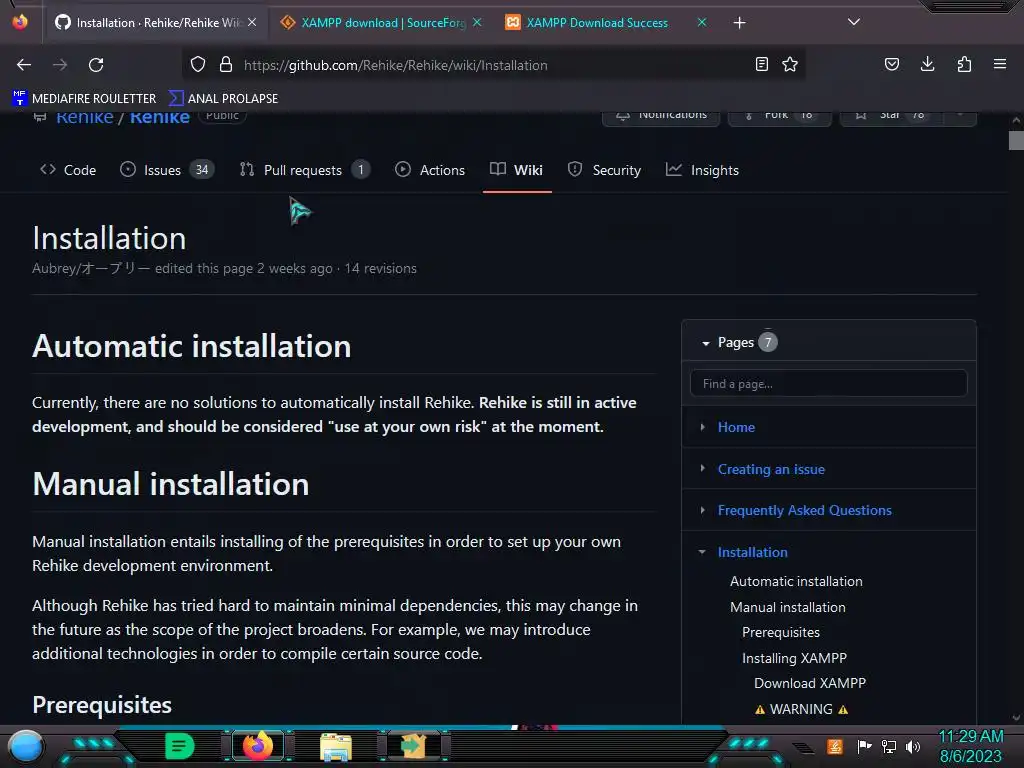Expand the list all tabs chevron
This screenshot has height=768, width=1024.
(x=854, y=22)
